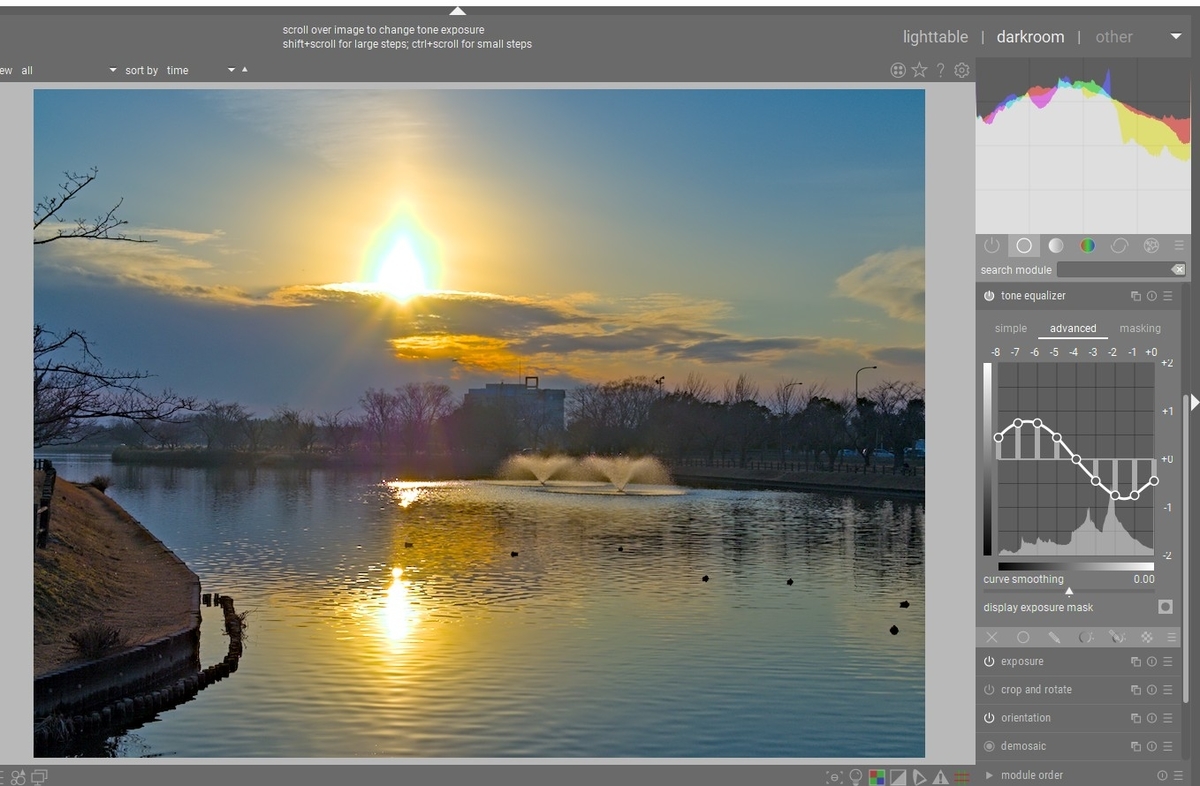Image resolution: width=1200 pixels, height=786 pixels.
Task: Switch to simple tab
Action: [x=1011, y=328]
